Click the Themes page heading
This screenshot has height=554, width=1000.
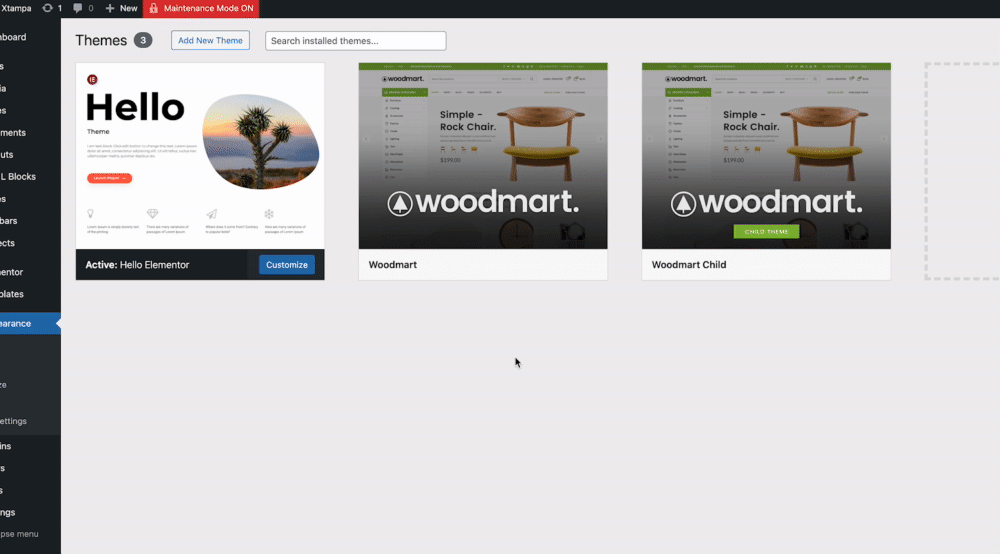tap(101, 40)
